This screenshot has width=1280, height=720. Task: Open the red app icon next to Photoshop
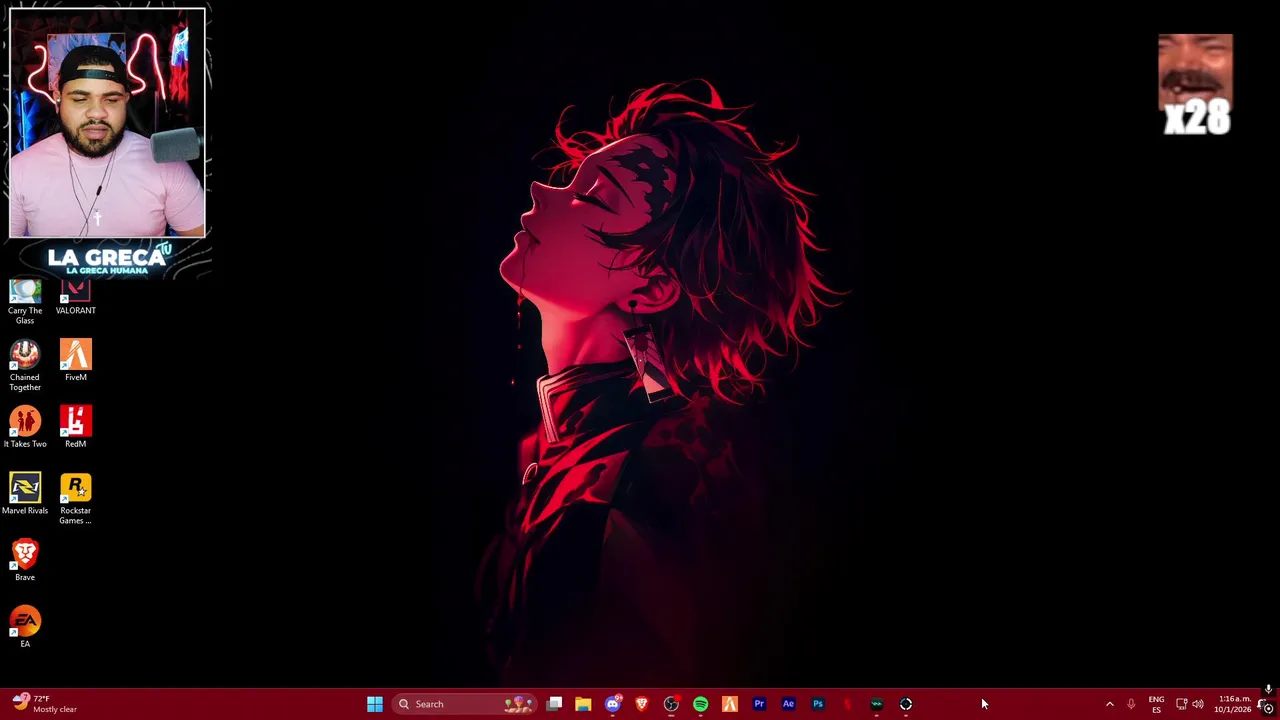847,704
